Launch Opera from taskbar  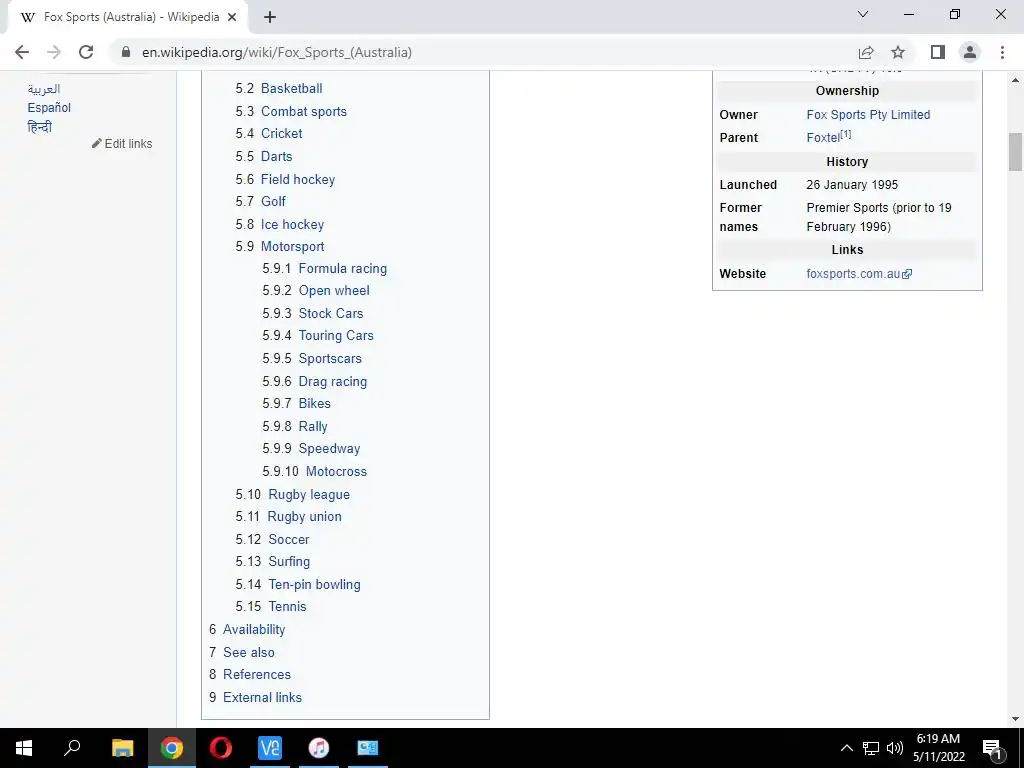pyautogui.click(x=221, y=748)
